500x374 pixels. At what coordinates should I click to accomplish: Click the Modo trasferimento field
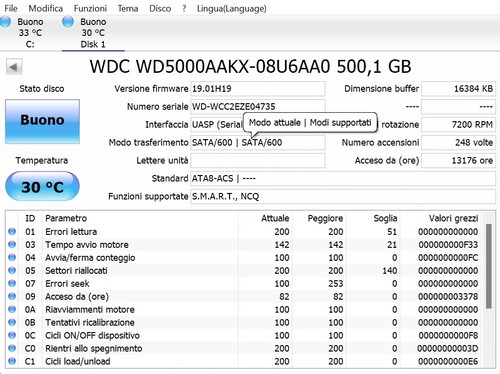[258, 143]
